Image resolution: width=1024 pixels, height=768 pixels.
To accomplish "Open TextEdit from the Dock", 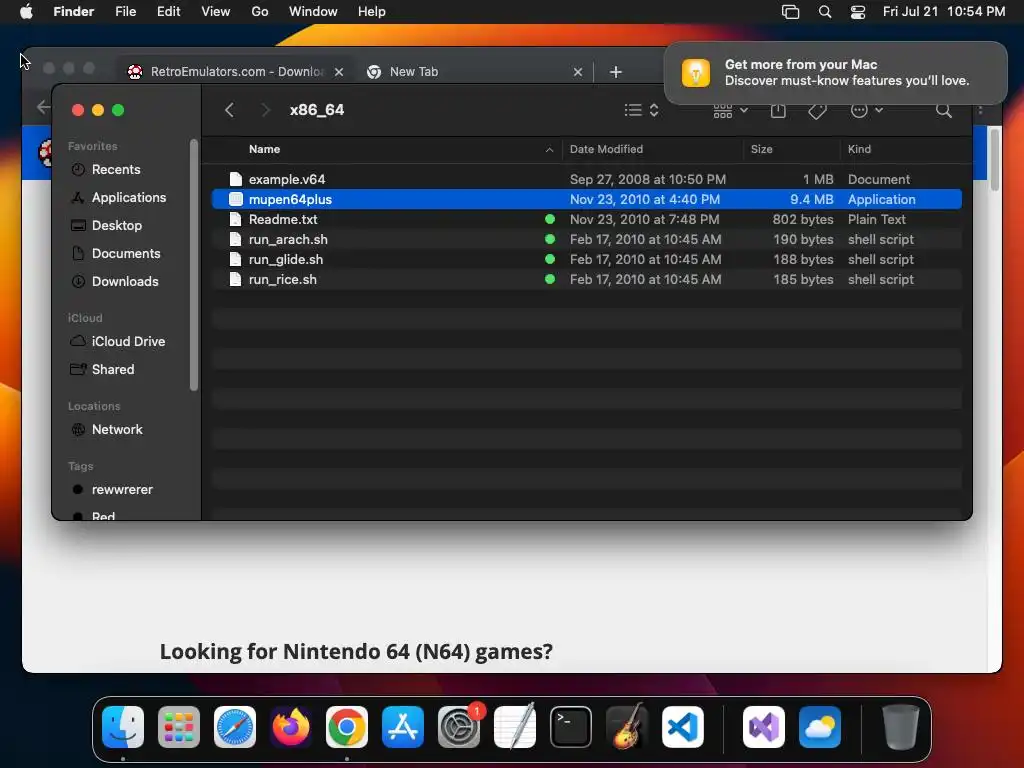I will click(x=515, y=727).
